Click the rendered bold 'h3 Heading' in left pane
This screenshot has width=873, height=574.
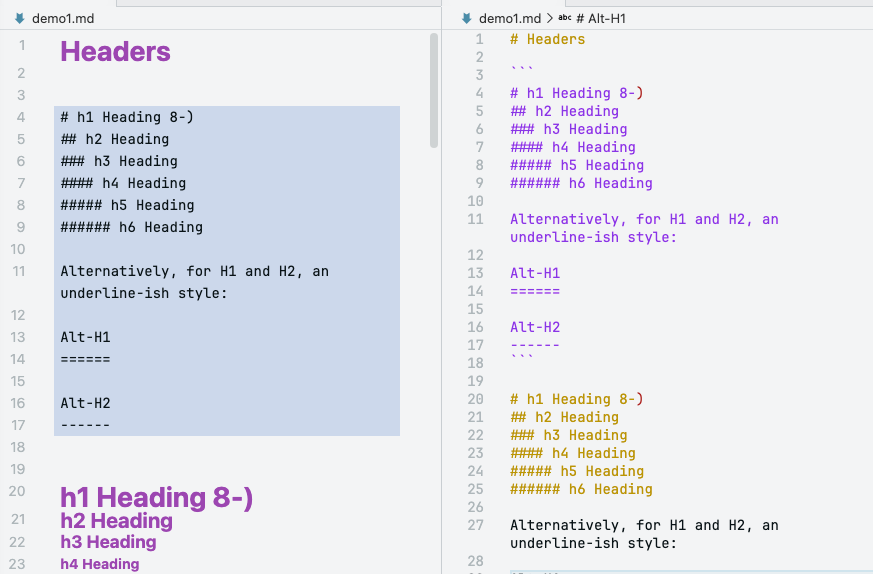coord(108,542)
